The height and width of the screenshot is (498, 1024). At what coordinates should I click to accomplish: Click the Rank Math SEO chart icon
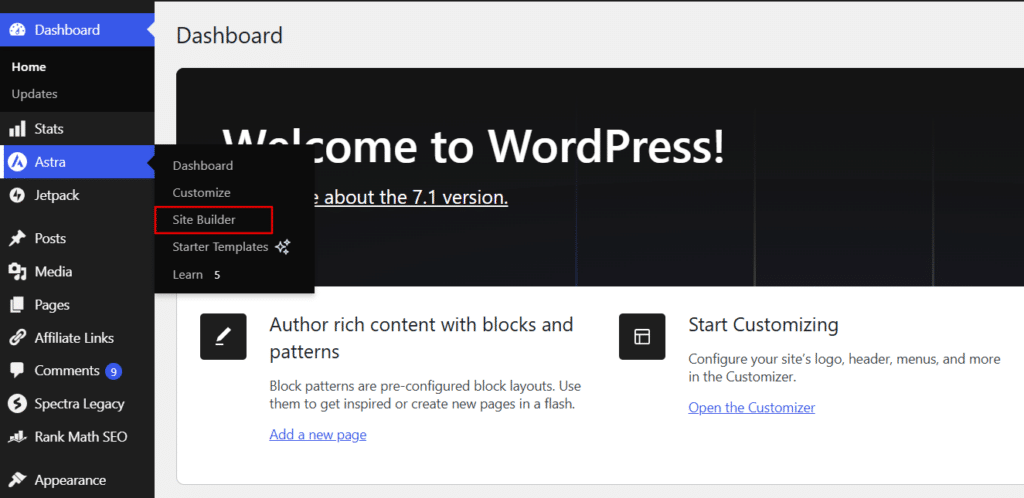click(x=18, y=437)
